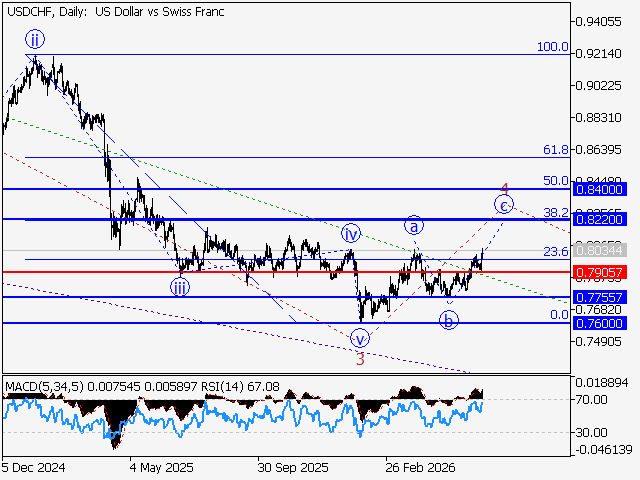Image resolution: width=640 pixels, height=480 pixels.
Task: Click the red wave number 4
Action: coord(504,189)
